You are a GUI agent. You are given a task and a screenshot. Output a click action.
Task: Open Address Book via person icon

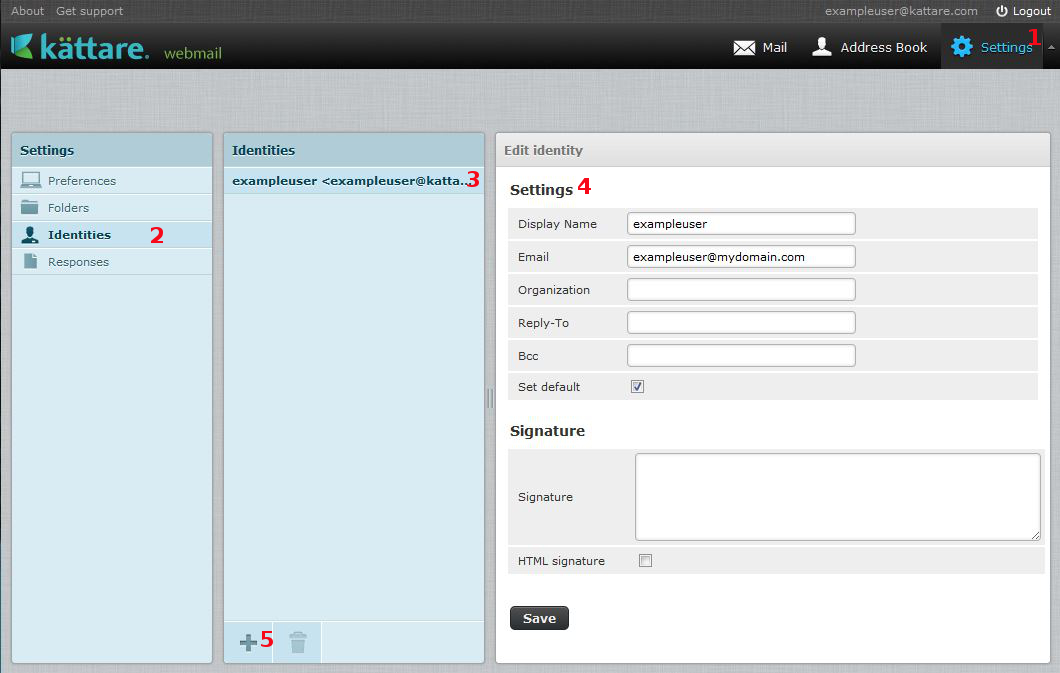[822, 47]
